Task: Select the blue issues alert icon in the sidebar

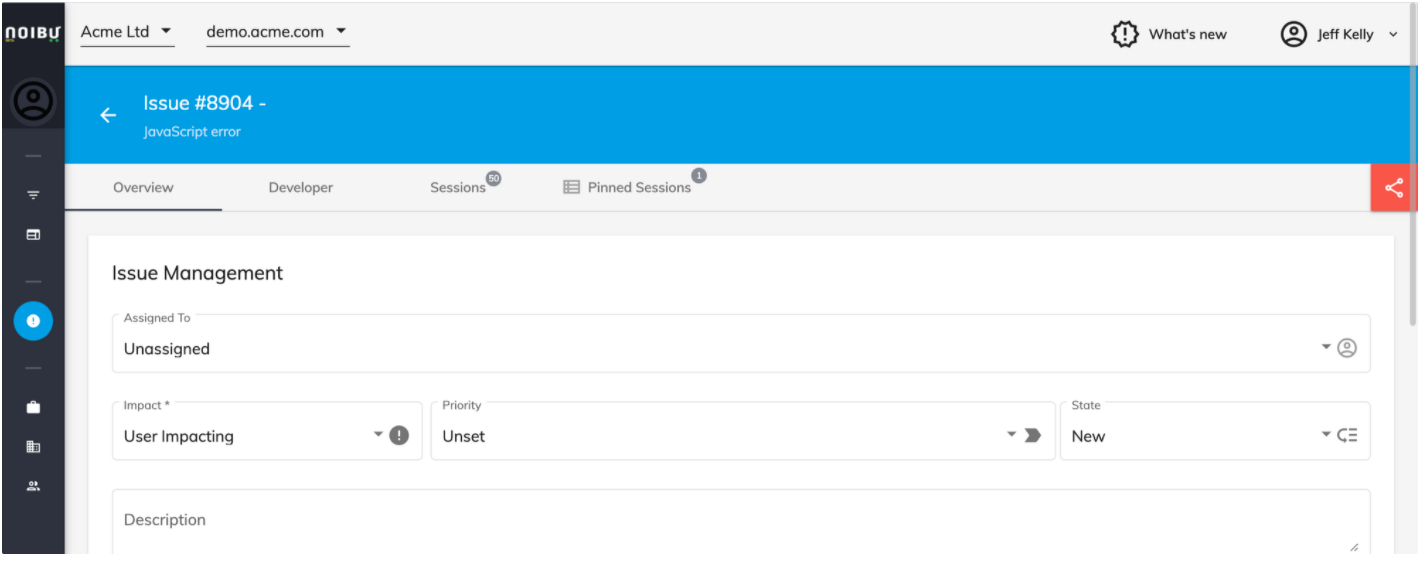Action: [x=33, y=320]
